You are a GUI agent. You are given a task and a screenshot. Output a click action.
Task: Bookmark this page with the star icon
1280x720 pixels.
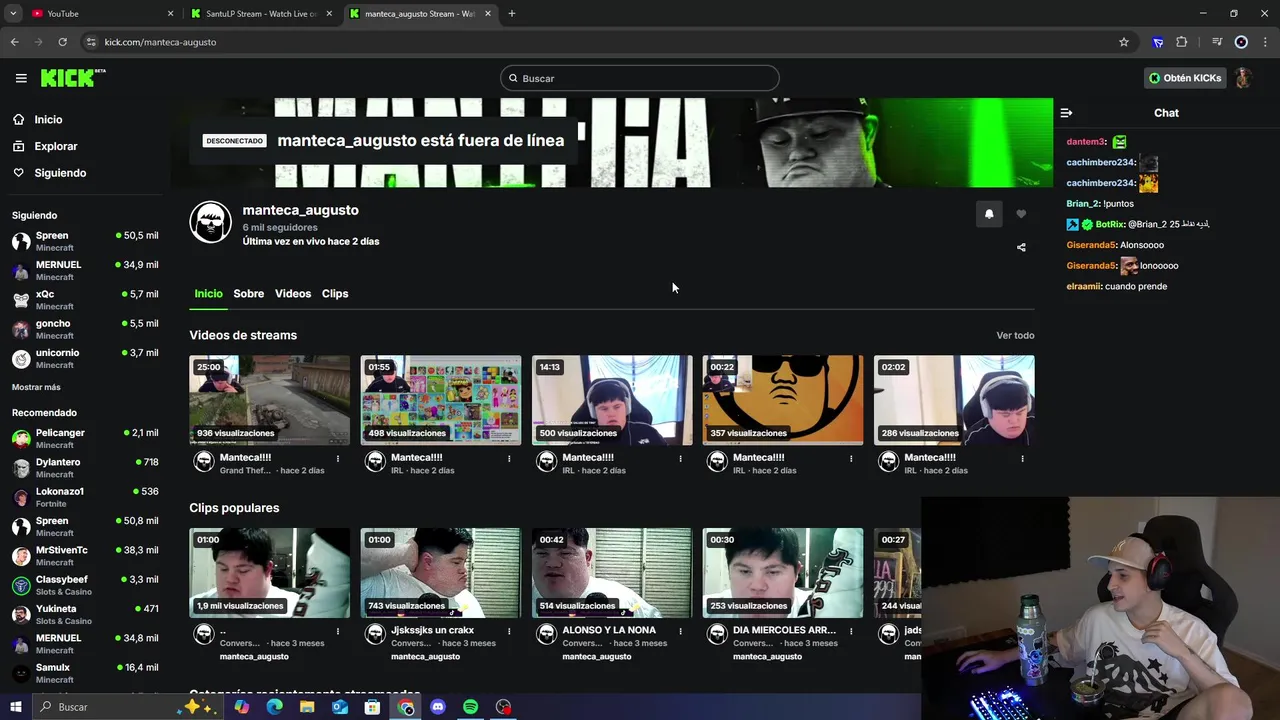pos(1124,42)
